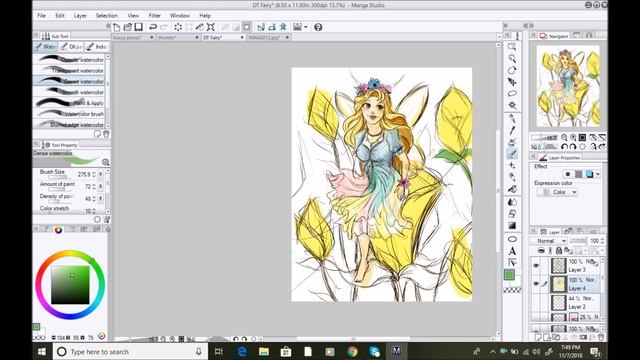Open Chrome from the taskbar

point(352,351)
